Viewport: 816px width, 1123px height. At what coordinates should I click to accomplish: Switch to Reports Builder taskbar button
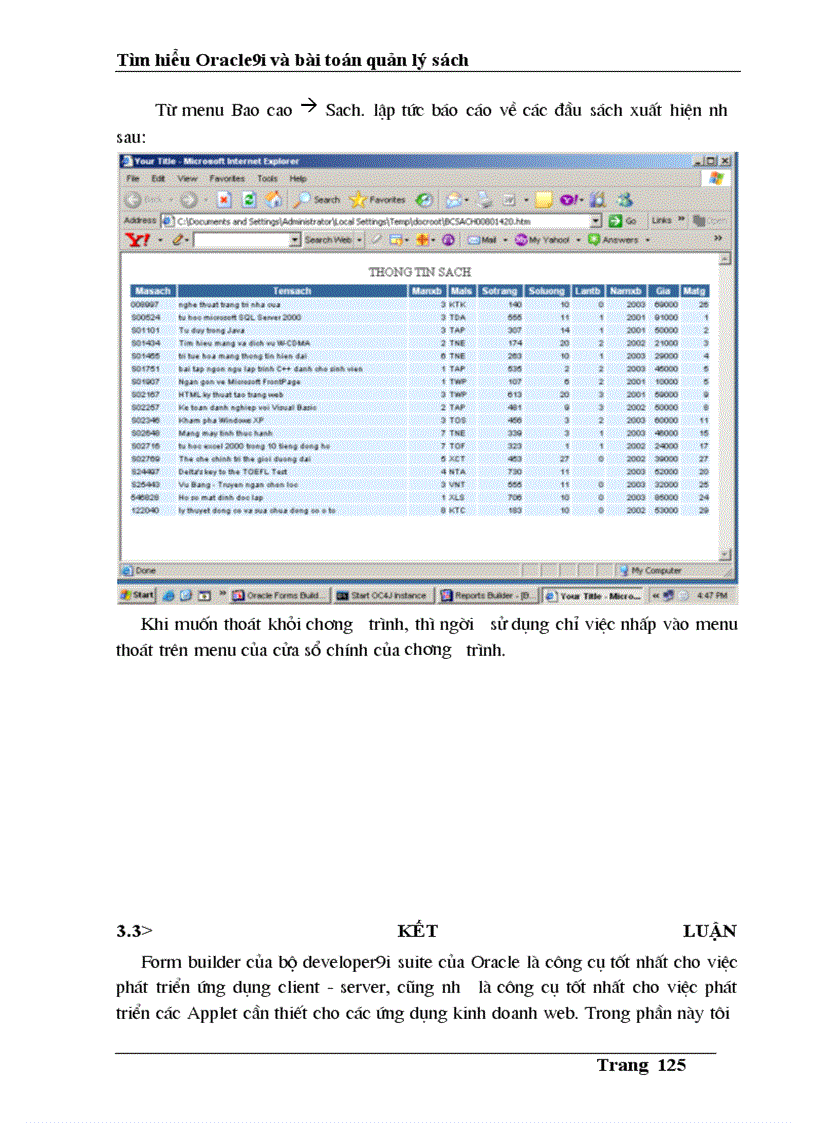click(x=487, y=595)
